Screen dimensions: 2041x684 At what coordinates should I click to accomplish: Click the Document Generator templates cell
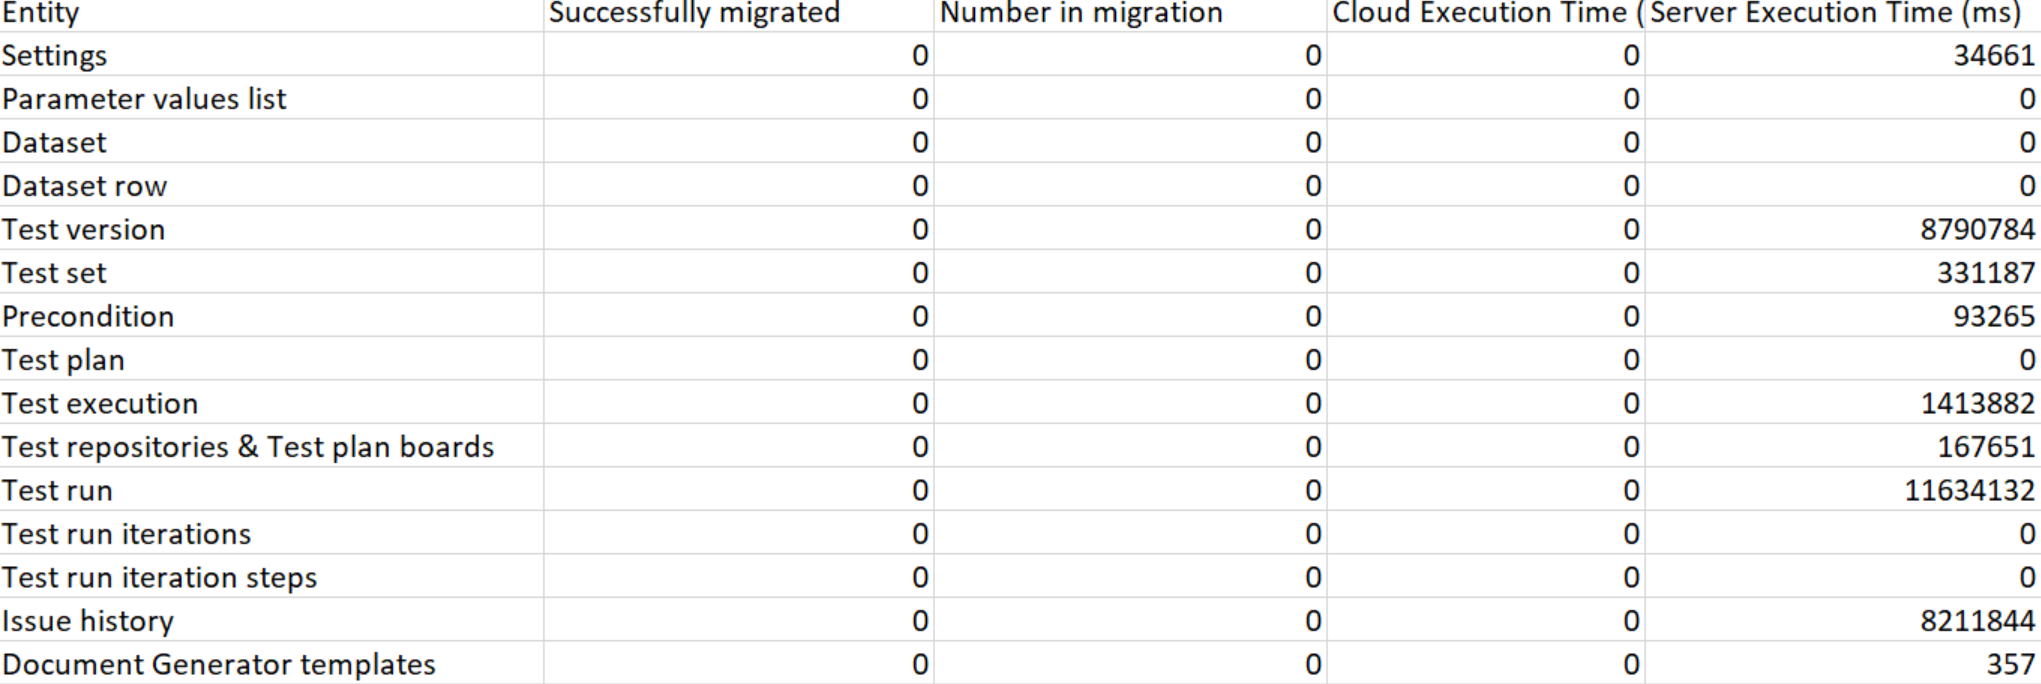point(271,664)
